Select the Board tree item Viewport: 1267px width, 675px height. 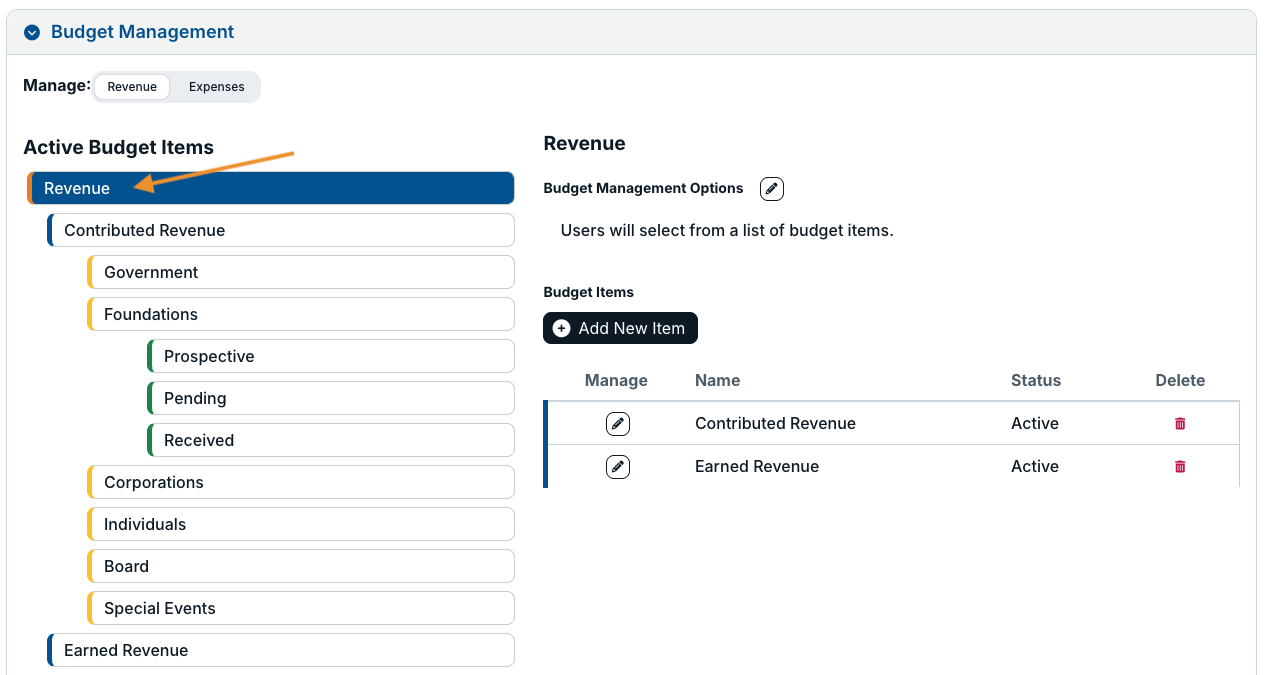point(301,566)
